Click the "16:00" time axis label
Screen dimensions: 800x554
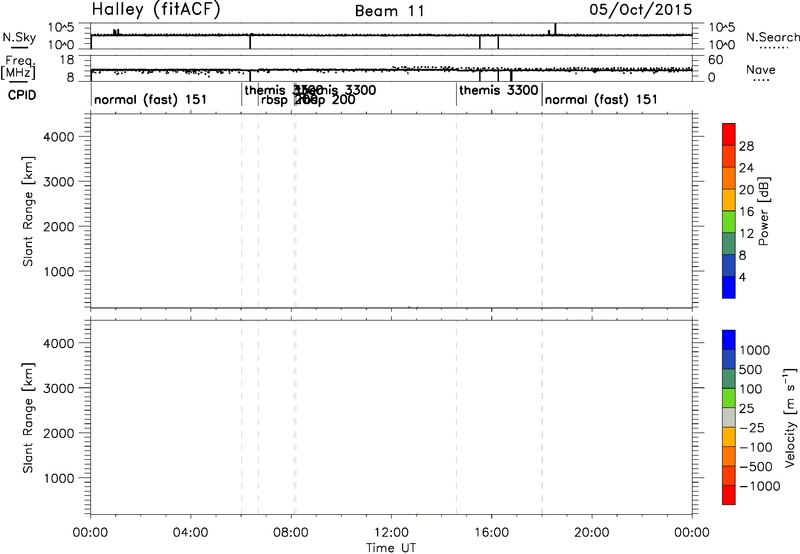491,533
